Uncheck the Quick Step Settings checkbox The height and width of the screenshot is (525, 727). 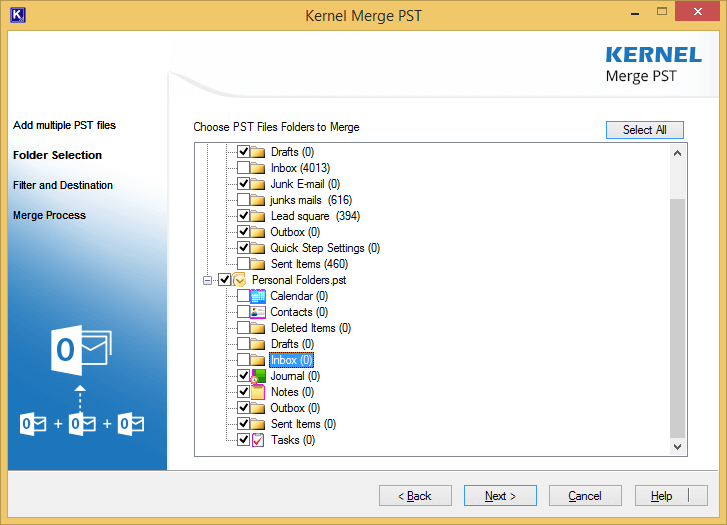click(243, 247)
